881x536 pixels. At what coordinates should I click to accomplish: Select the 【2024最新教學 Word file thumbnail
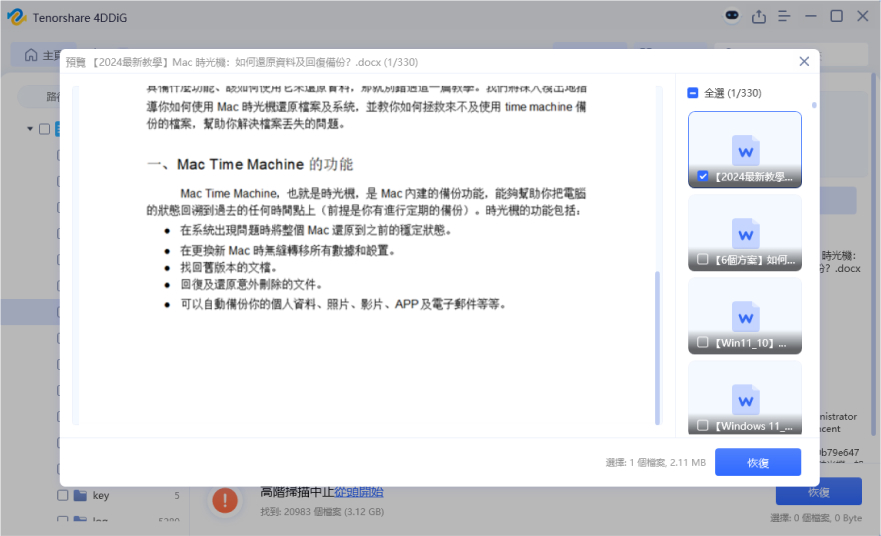click(x=745, y=149)
